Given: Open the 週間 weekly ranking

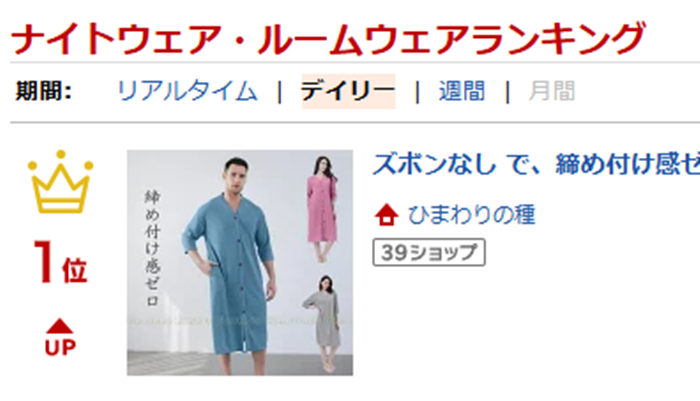Looking at the screenshot, I should click(462, 91).
